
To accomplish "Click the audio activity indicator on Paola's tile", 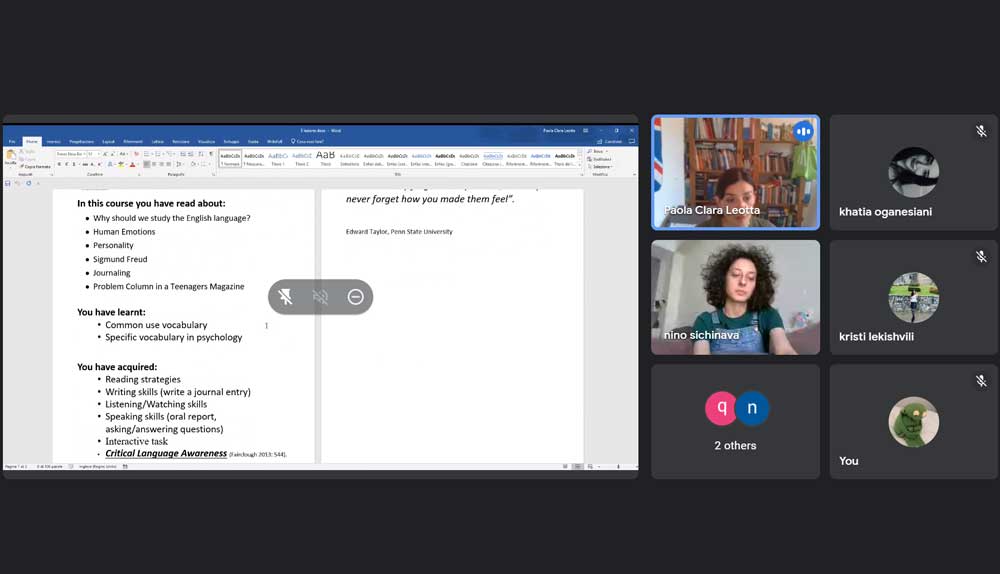I will point(803,132).
